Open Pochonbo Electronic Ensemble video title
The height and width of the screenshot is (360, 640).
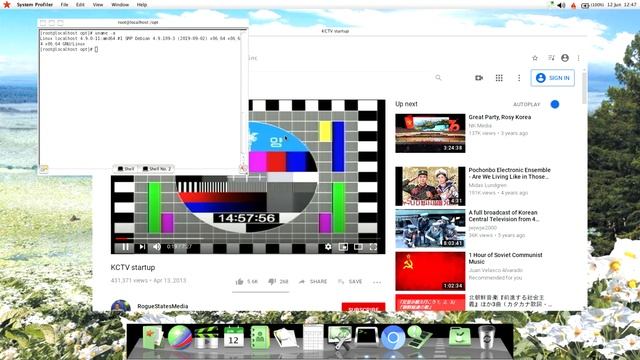(x=509, y=173)
